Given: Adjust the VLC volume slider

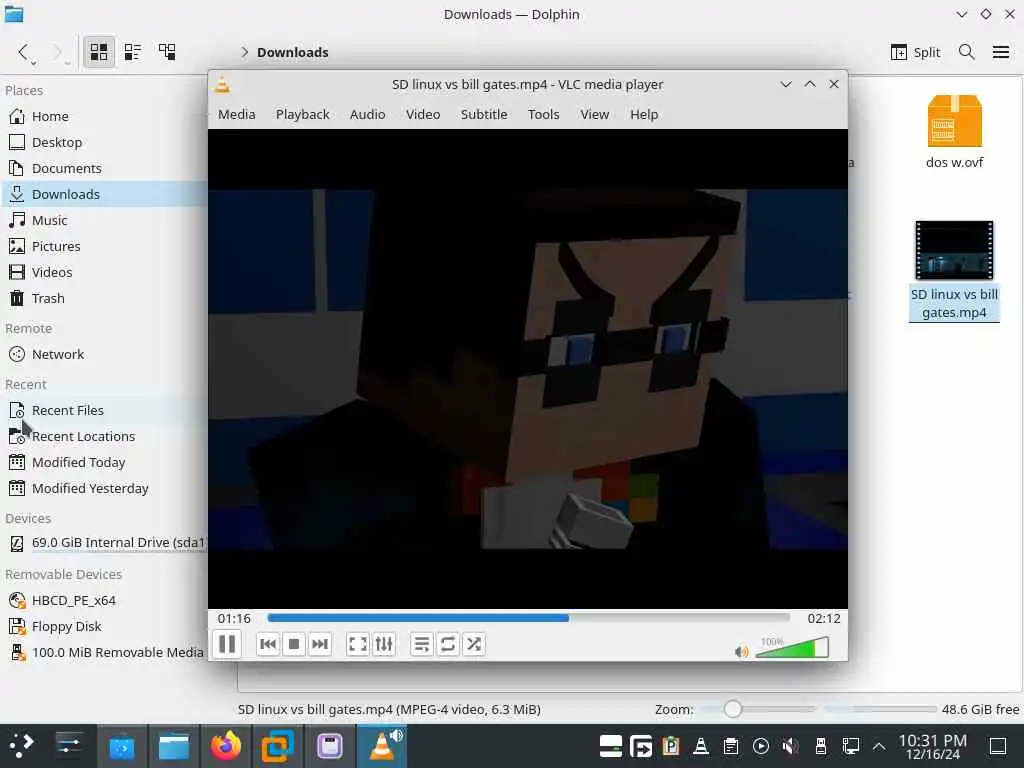Looking at the screenshot, I should coord(792,648).
